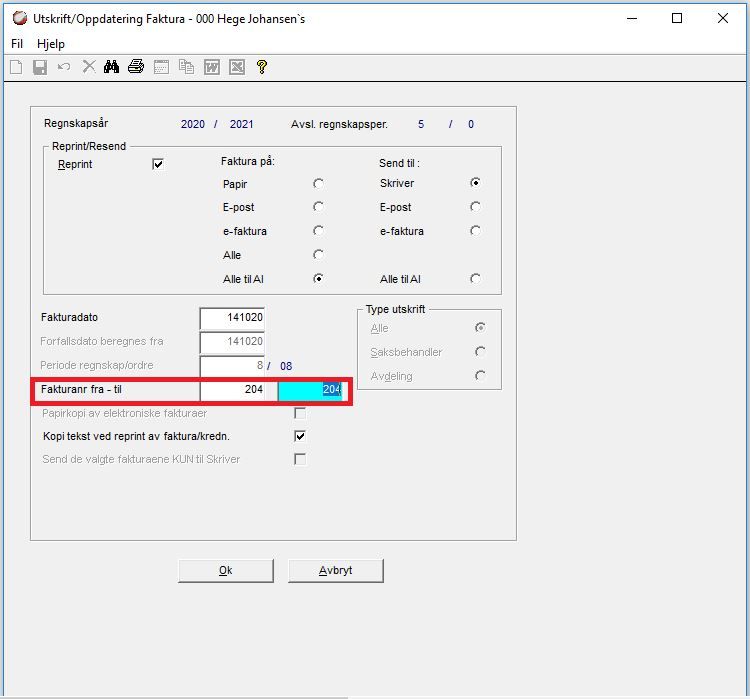Open search with the binoculars icon
Viewport: 750px width, 699px height.
pos(111,67)
